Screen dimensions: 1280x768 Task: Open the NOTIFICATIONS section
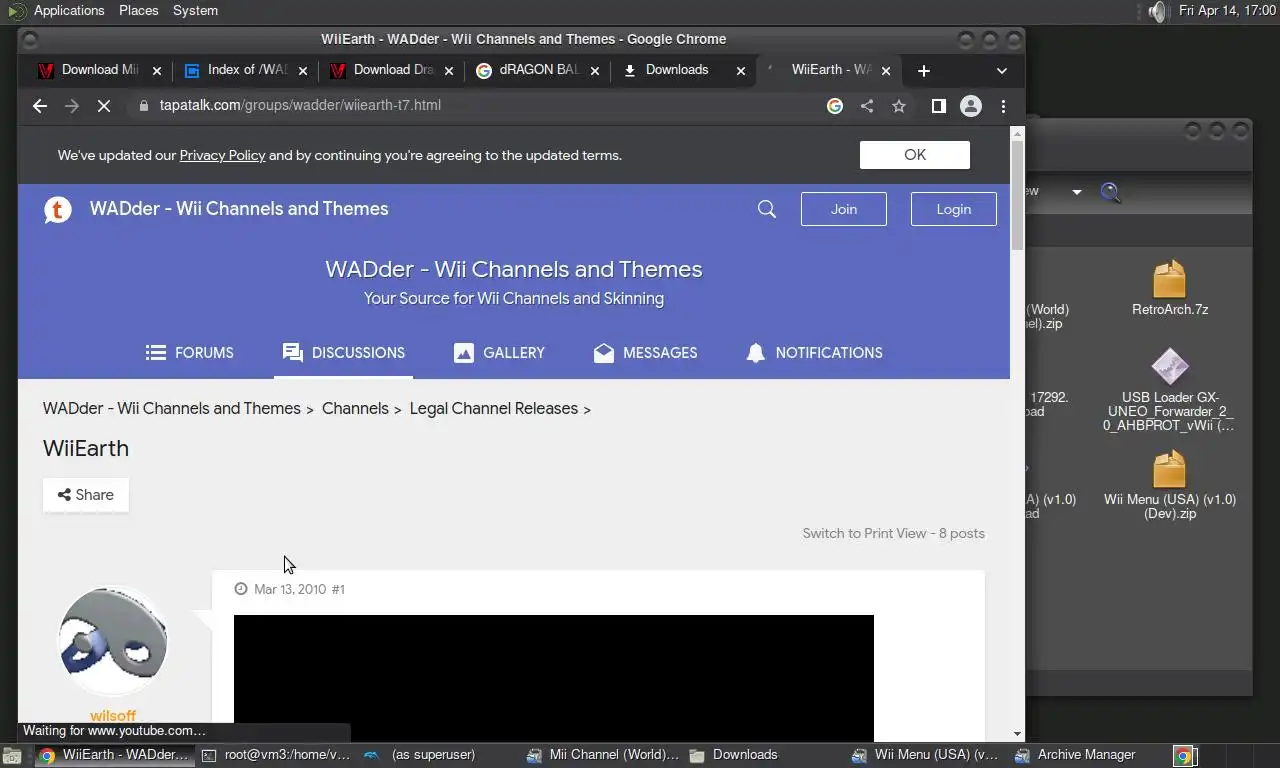point(814,353)
